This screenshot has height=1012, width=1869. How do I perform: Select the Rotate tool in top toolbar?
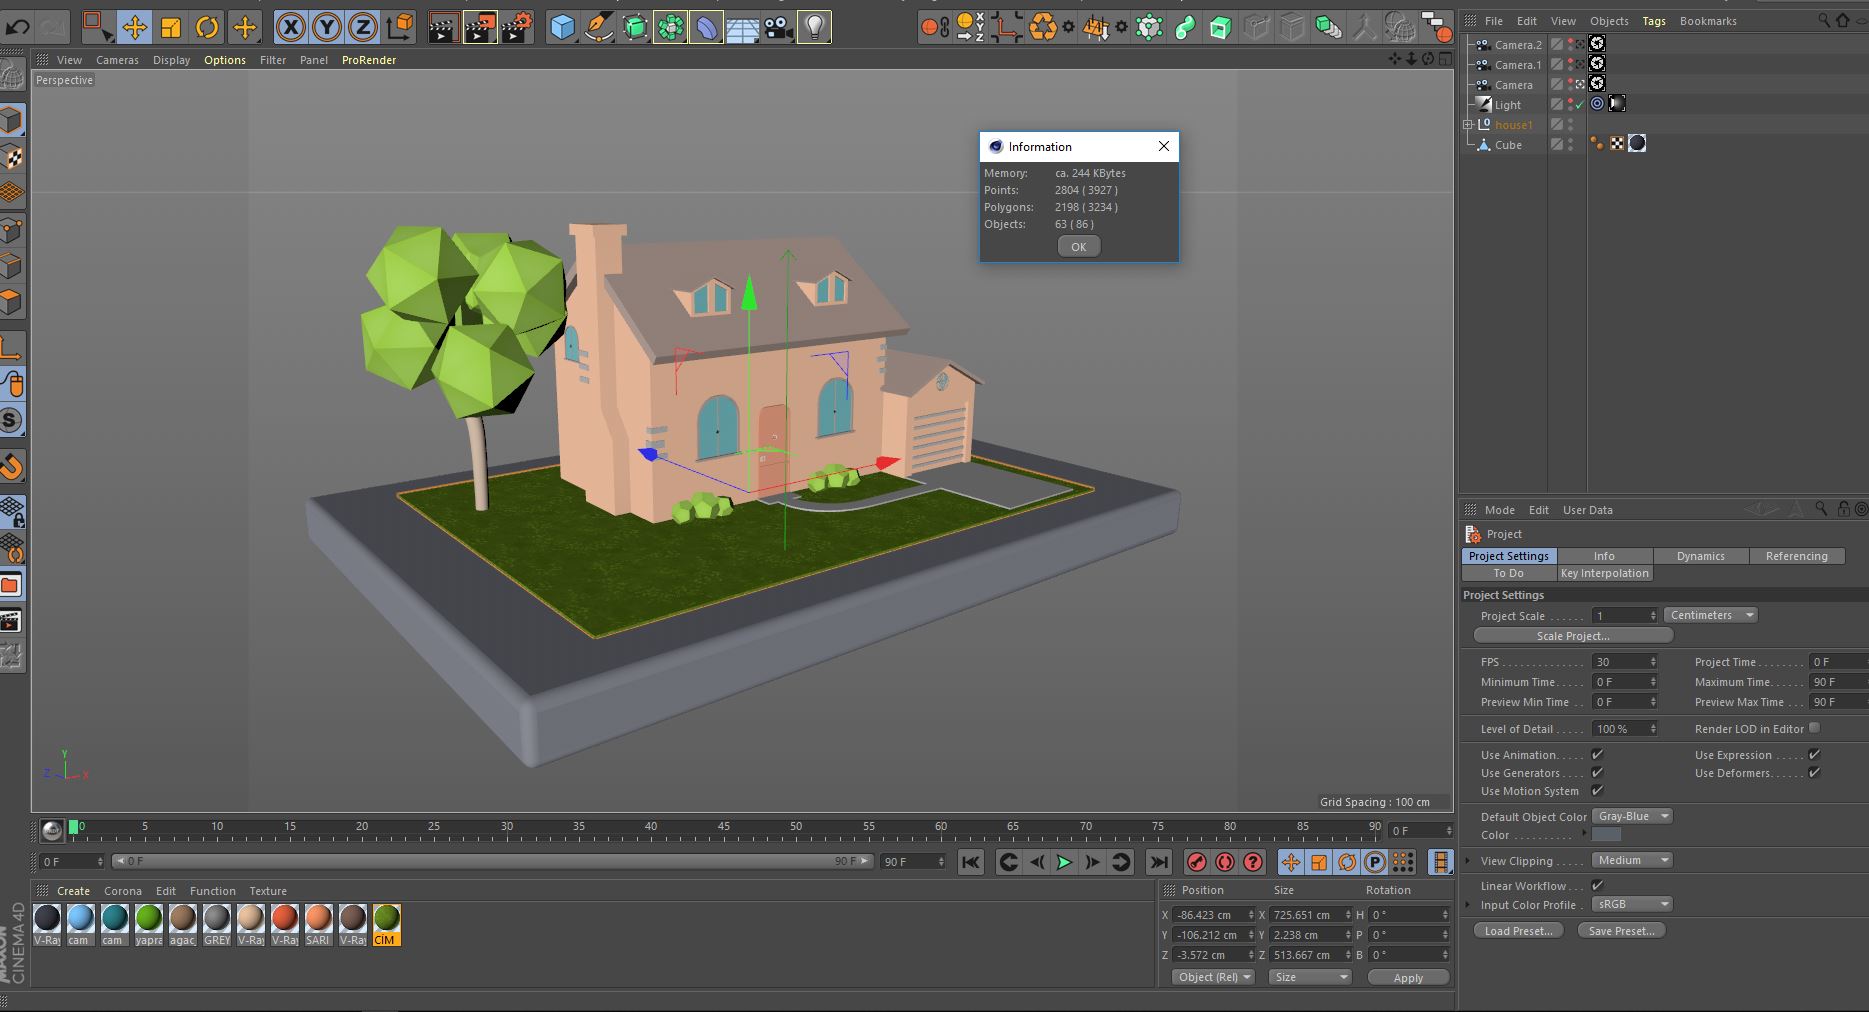coord(207,27)
